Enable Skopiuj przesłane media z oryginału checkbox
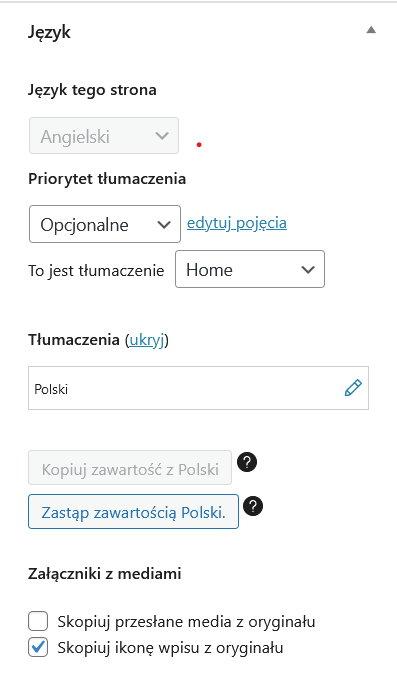 tap(38, 621)
